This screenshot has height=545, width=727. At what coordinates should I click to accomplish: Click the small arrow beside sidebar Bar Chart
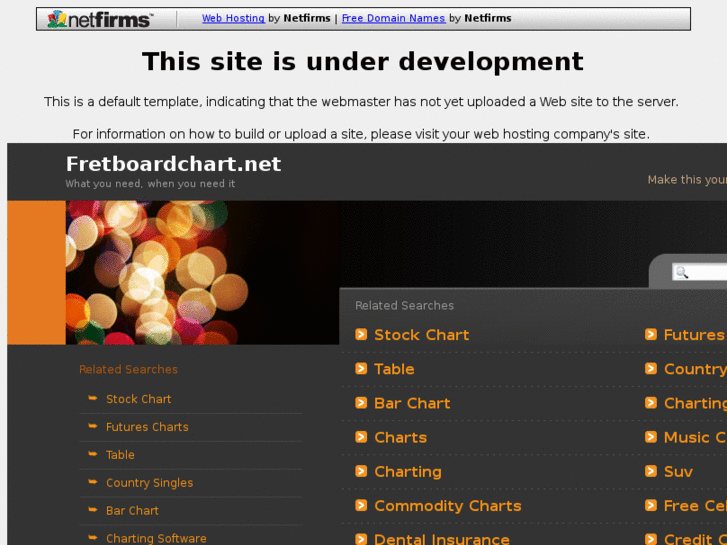(x=93, y=510)
